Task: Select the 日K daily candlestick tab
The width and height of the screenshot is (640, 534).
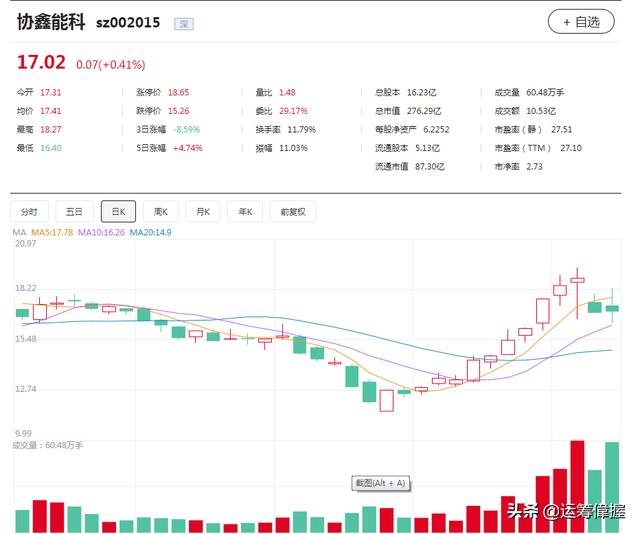Action: 118,211
